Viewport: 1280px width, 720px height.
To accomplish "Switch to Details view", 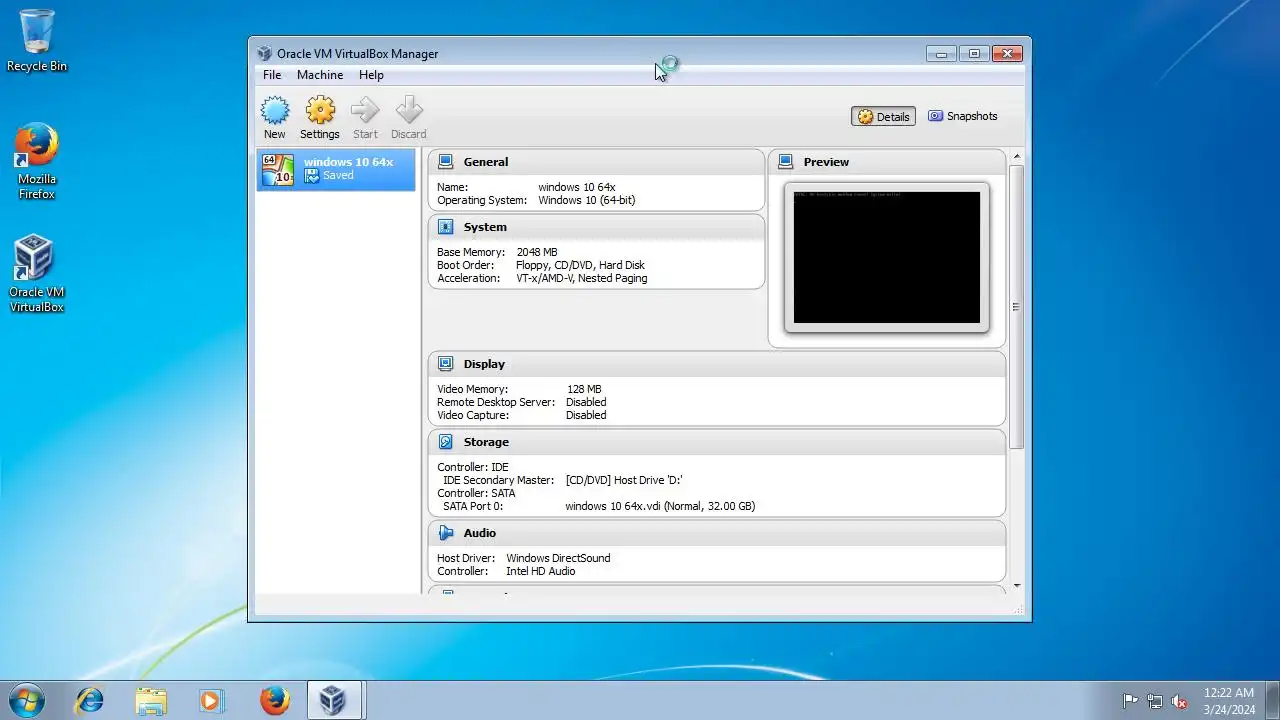I will point(884,116).
